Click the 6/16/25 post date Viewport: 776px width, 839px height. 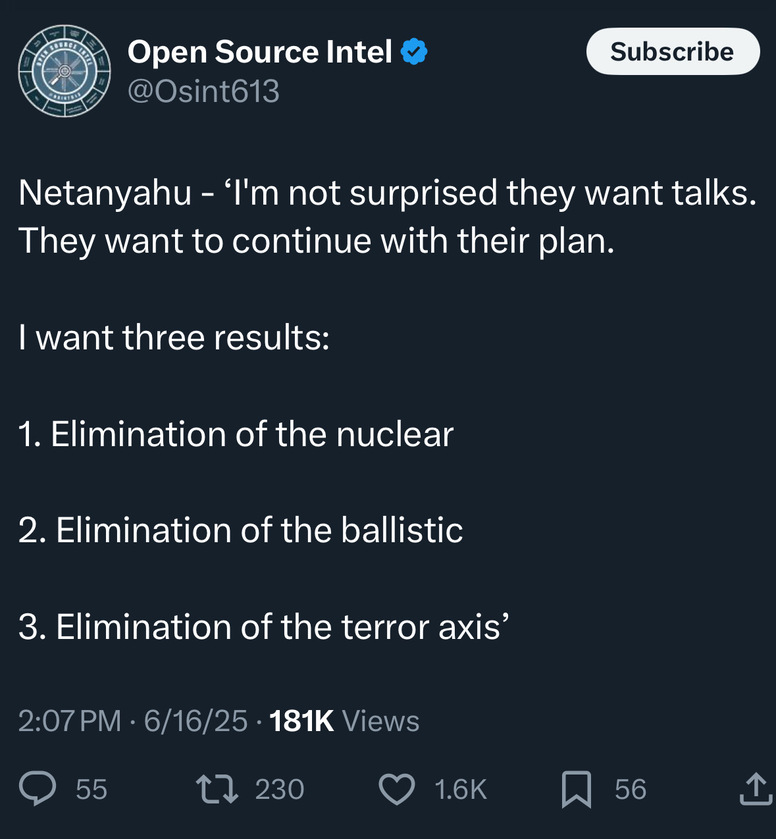(195, 721)
